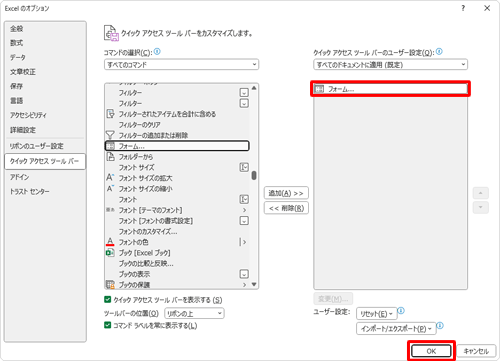Click the command list scroll up arrow
This screenshot has width=500, height=361.
coord(254,88)
